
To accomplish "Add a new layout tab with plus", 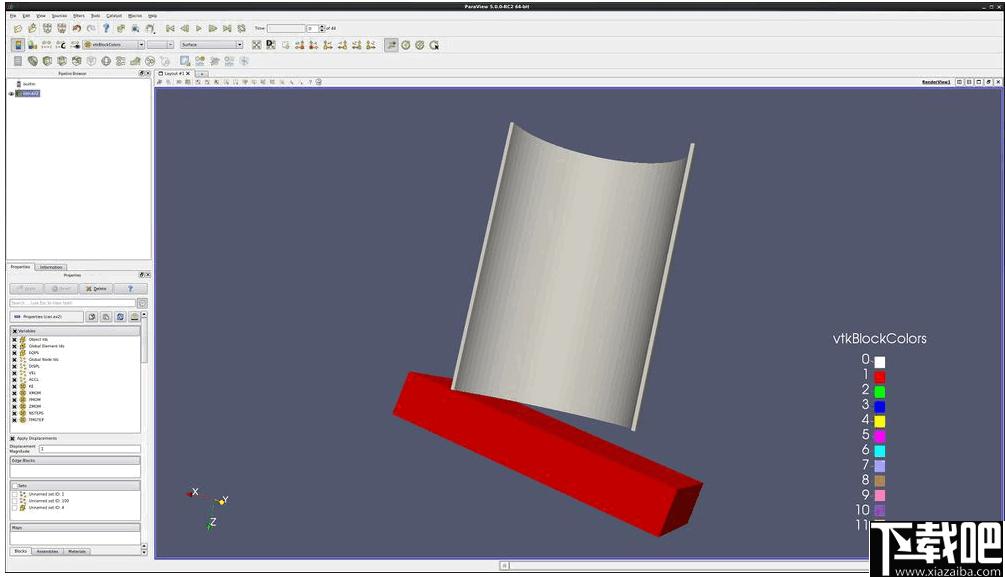I will (201, 74).
